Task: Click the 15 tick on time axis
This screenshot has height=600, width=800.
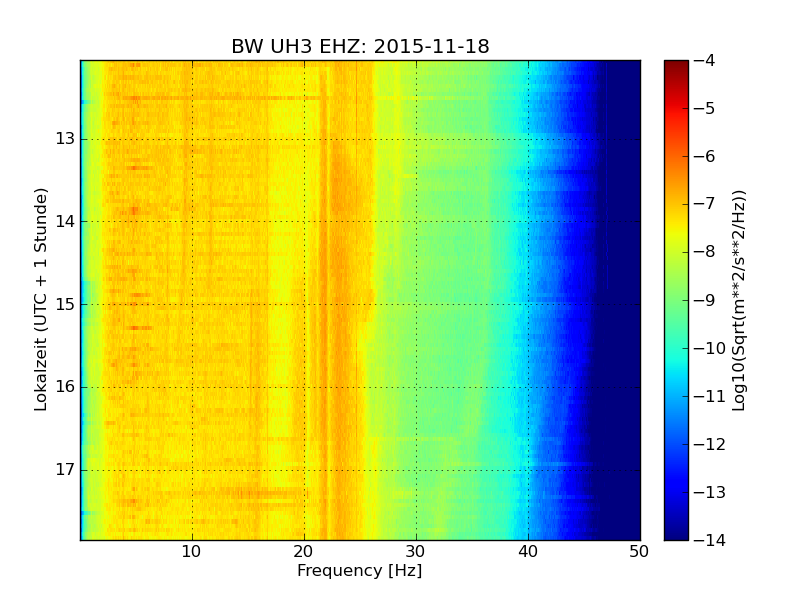Action: (65, 304)
